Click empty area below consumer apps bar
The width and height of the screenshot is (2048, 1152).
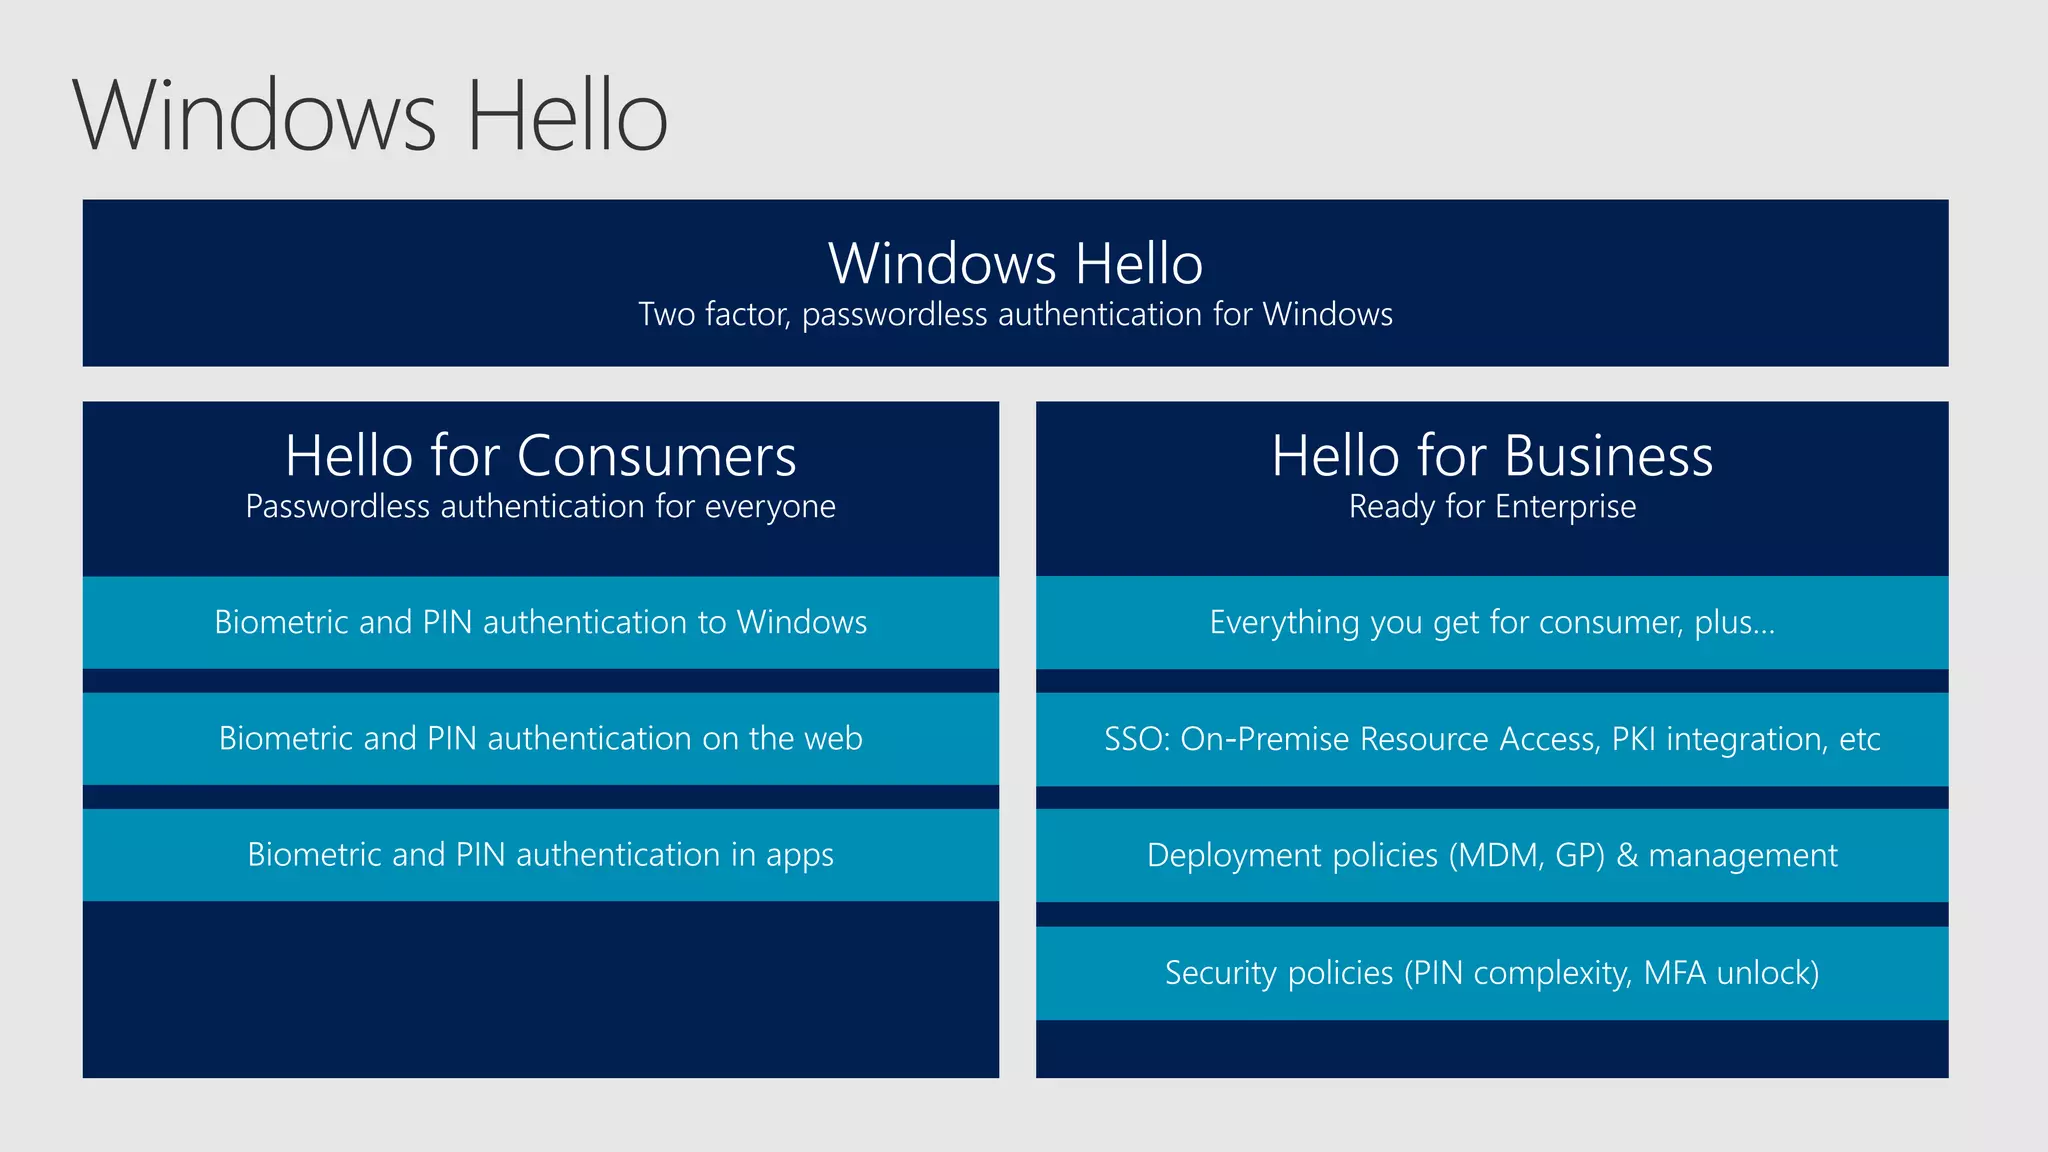point(540,990)
